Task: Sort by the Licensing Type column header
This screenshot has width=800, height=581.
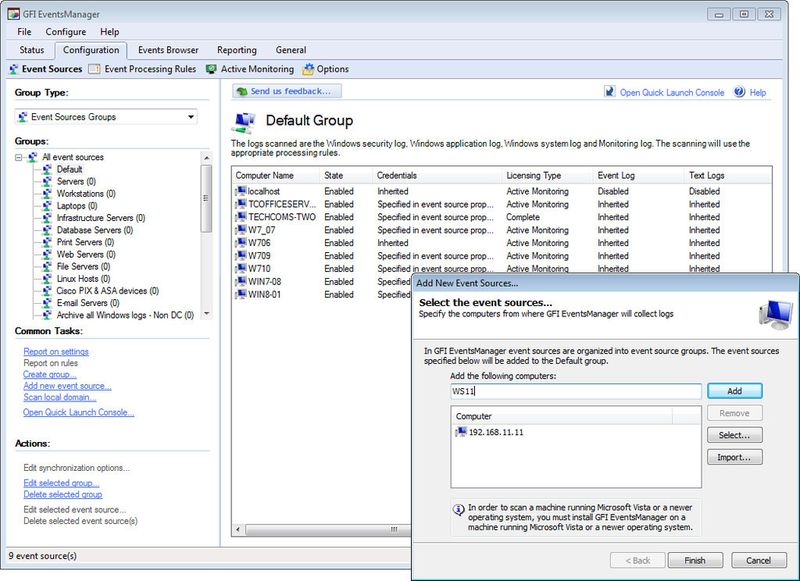Action: tap(547, 175)
